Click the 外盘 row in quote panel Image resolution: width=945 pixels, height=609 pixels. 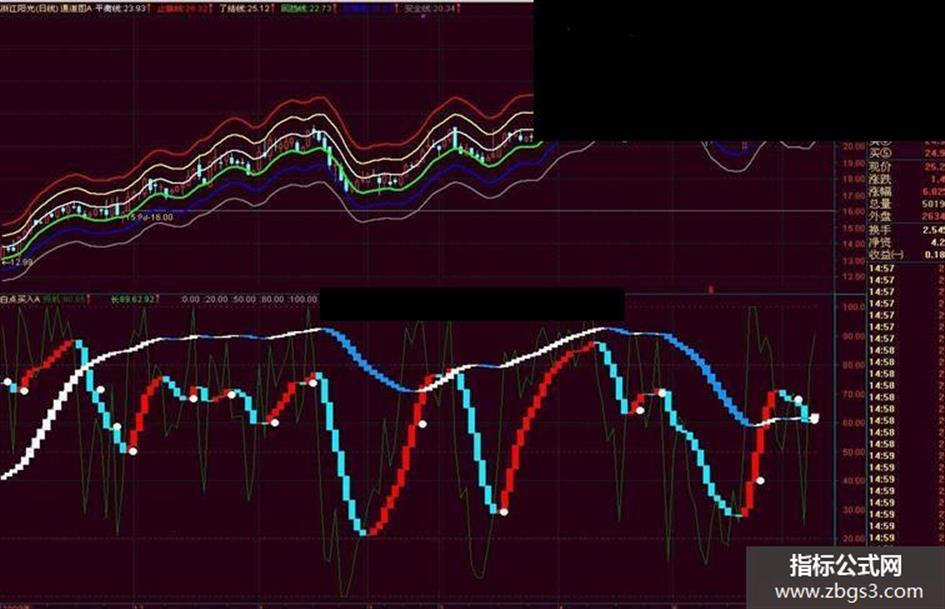point(906,216)
